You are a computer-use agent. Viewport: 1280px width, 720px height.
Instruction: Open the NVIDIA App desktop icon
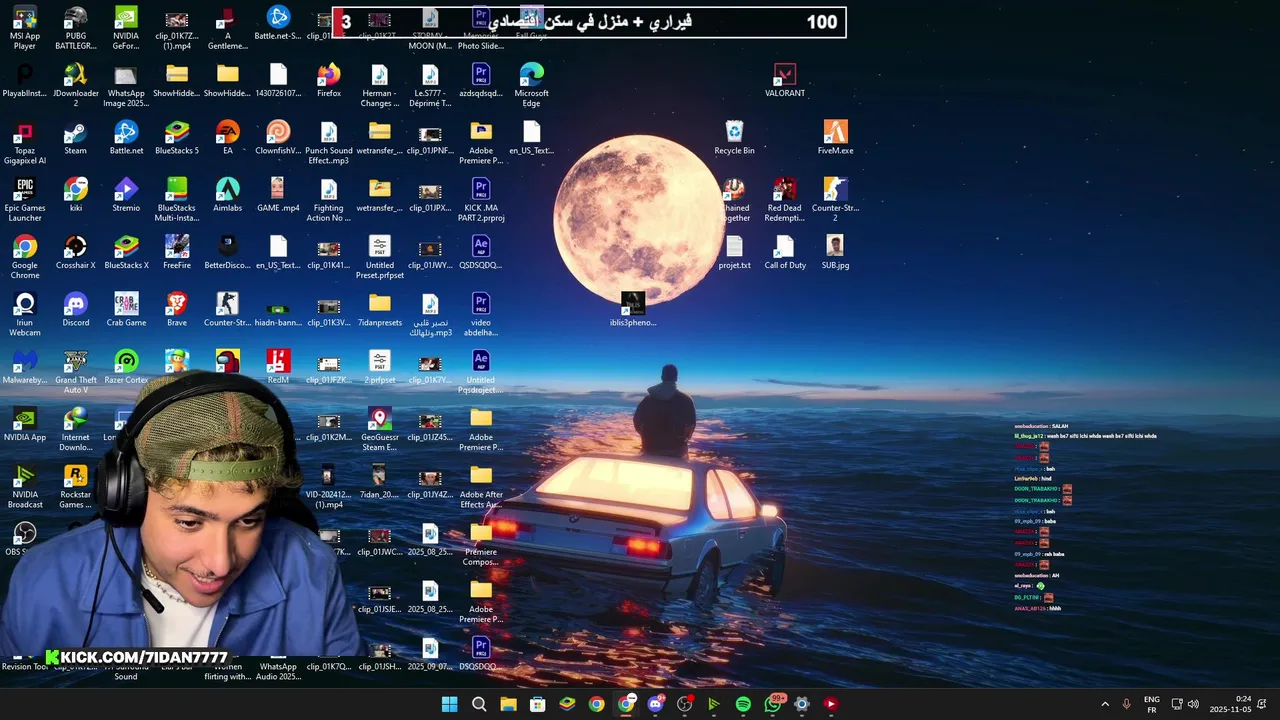point(25,424)
